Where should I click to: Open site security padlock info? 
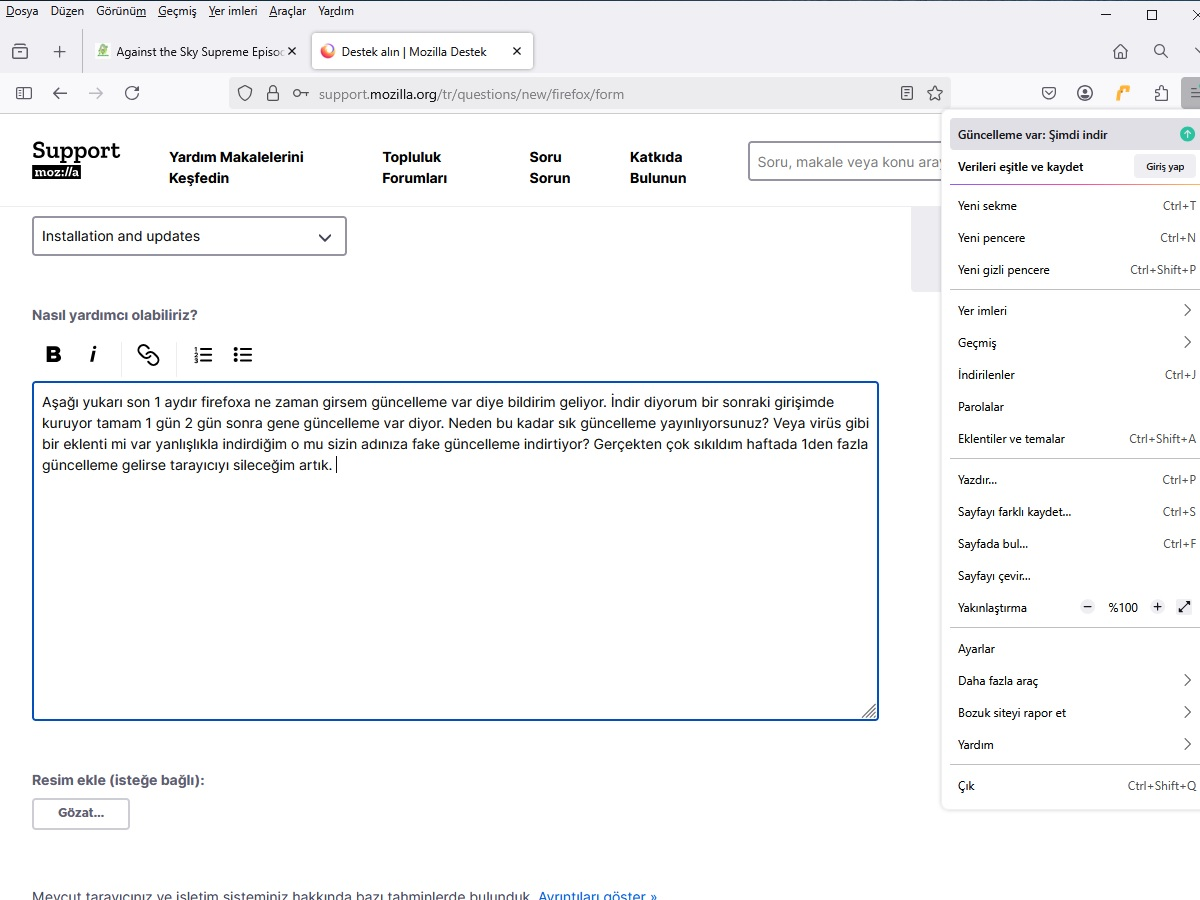[272, 93]
